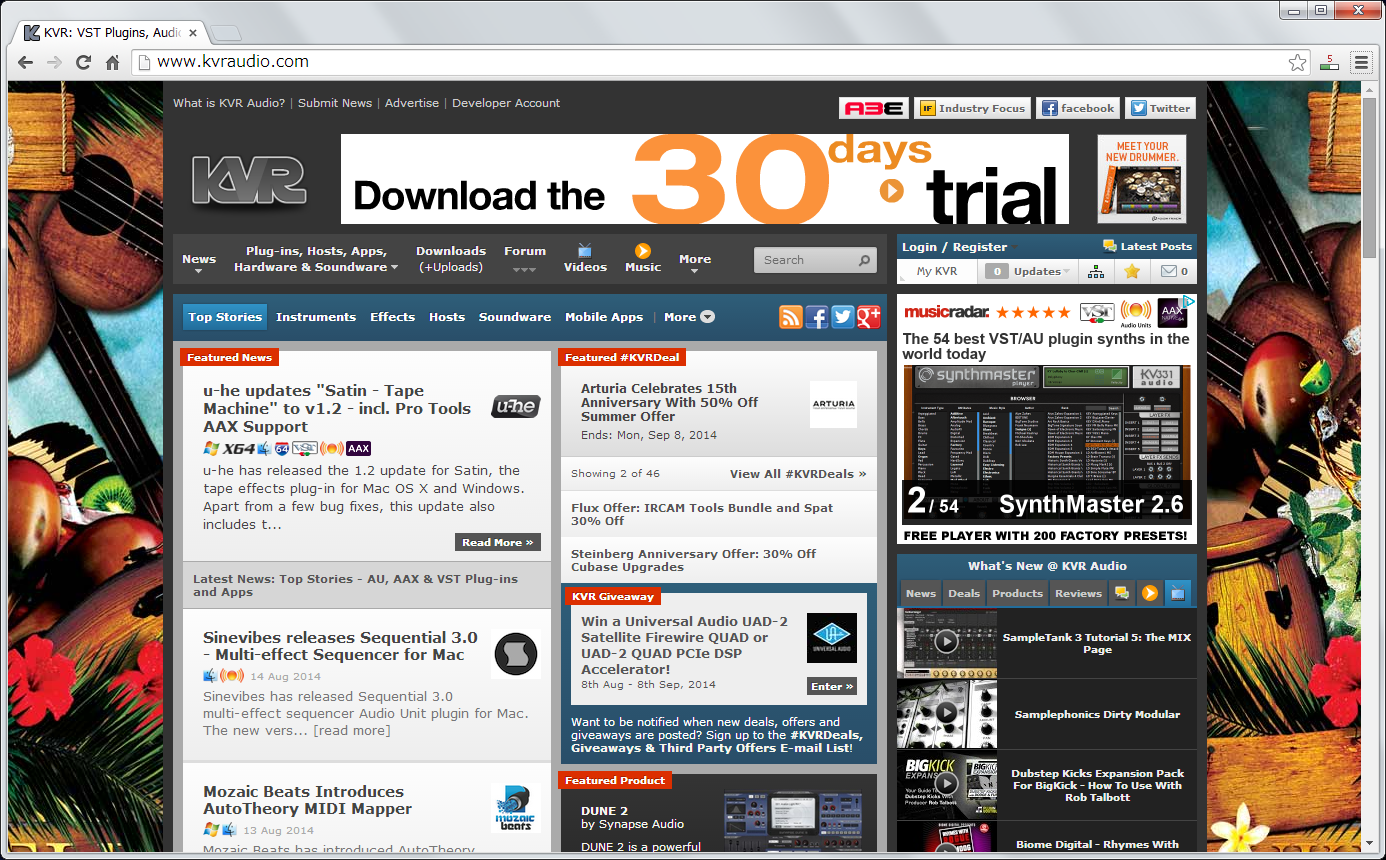This screenshot has height=860, width=1386.
Task: Open the Flux Offer: IRCAM Tools Bundle deal
Action: coord(702,514)
